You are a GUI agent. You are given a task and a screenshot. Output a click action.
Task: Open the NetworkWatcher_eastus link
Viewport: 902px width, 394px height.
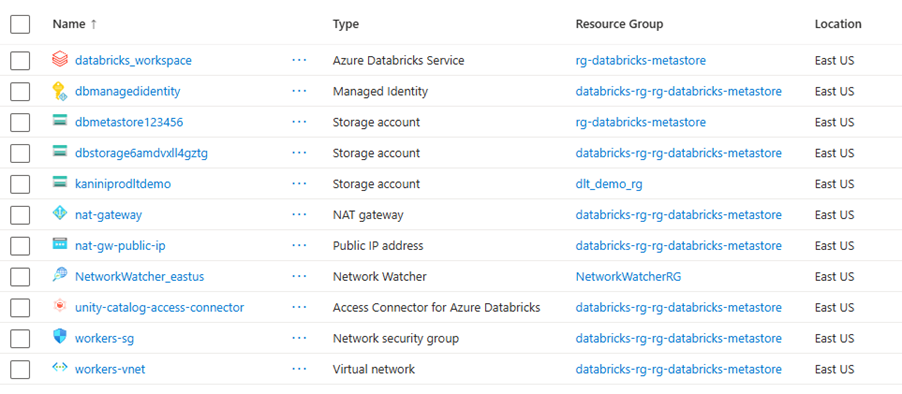coord(139,277)
